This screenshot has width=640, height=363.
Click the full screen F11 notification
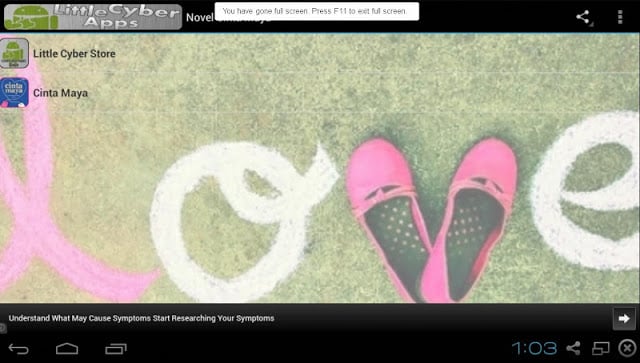click(x=317, y=11)
